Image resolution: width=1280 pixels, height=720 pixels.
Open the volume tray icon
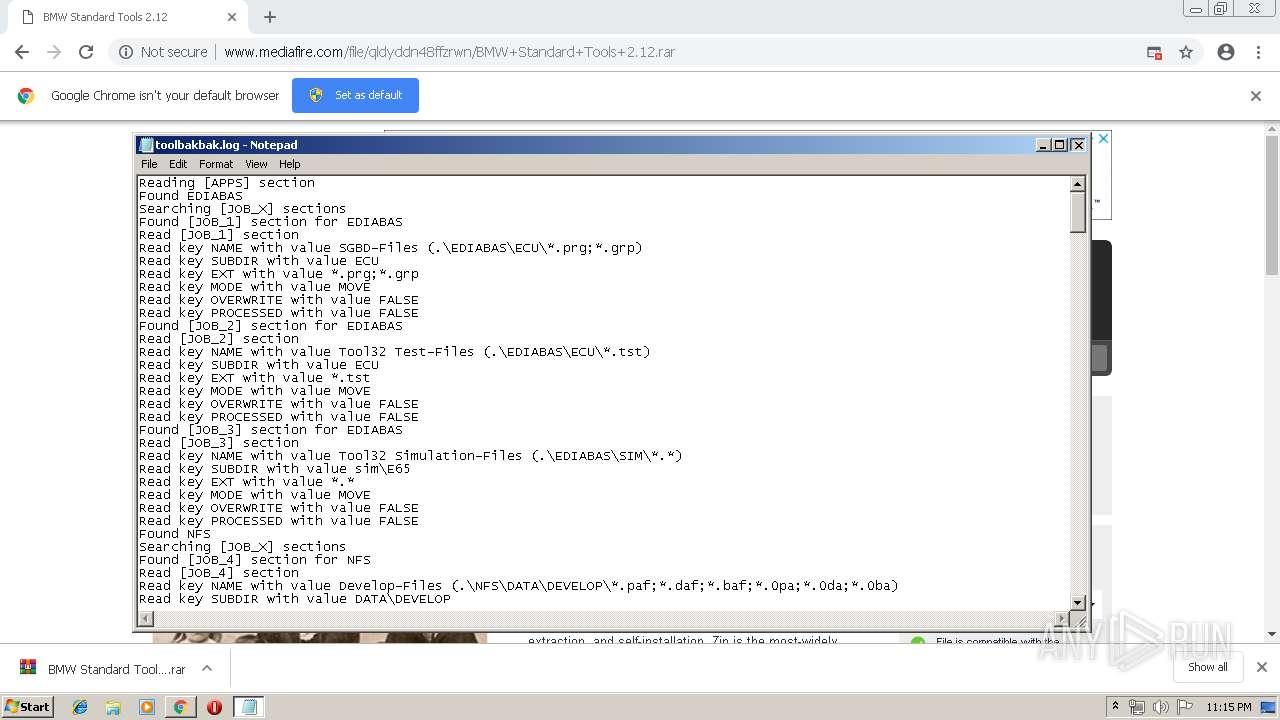(1160, 707)
